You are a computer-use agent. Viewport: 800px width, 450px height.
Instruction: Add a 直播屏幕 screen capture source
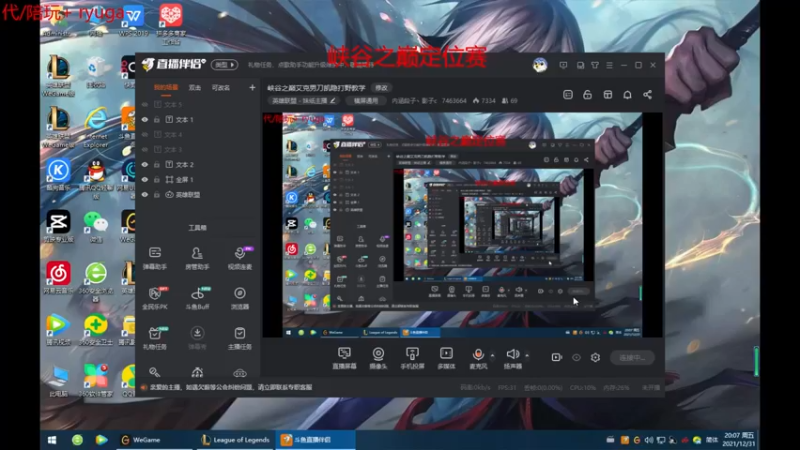click(x=344, y=358)
